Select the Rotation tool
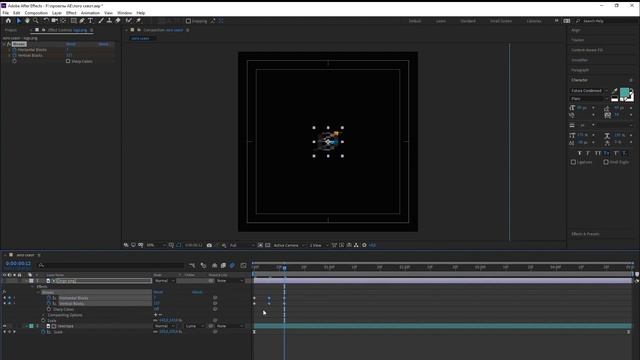The height and width of the screenshot is (360, 640). pos(46,20)
